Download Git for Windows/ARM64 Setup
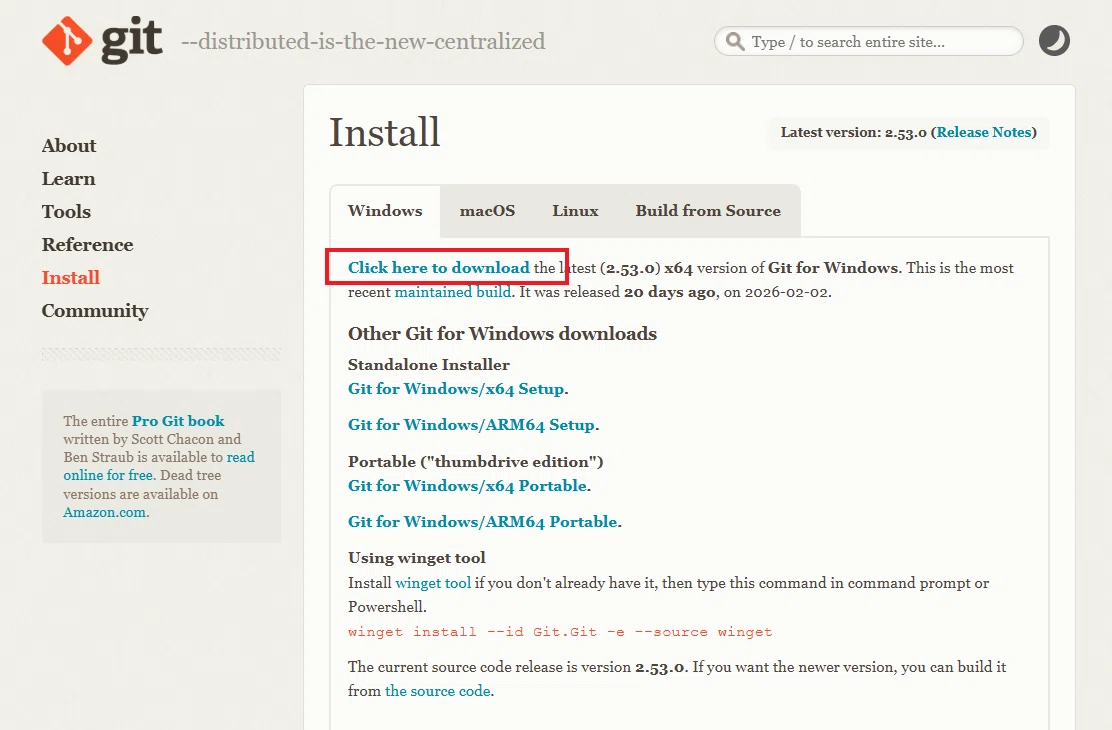This screenshot has width=1112, height=730. 472,425
